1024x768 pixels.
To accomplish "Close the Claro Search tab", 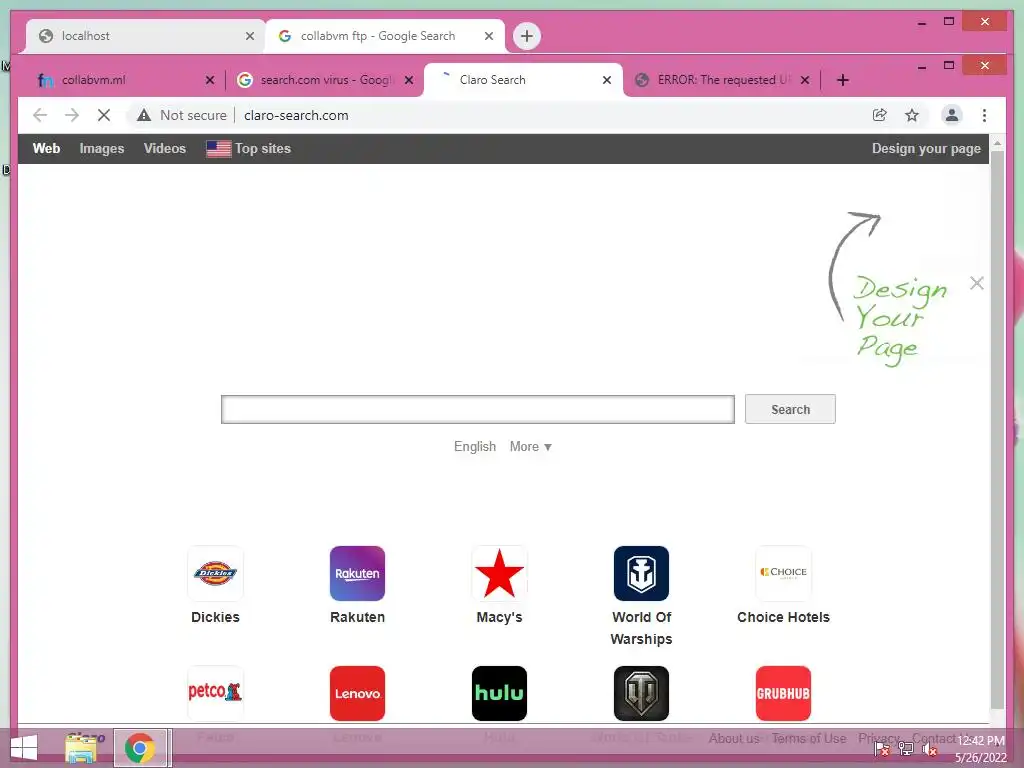I will pos(607,80).
